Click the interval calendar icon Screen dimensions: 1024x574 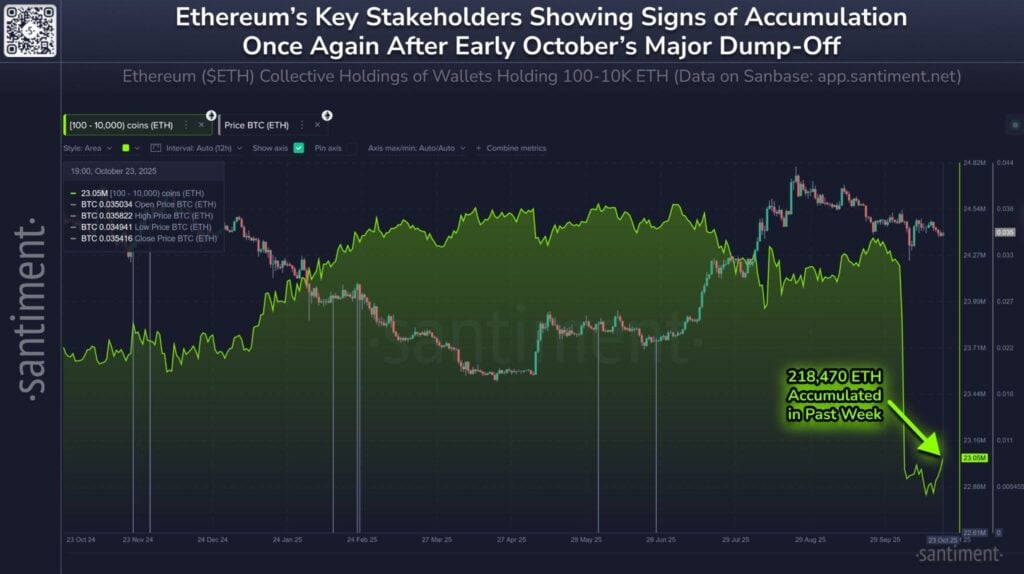click(155, 148)
